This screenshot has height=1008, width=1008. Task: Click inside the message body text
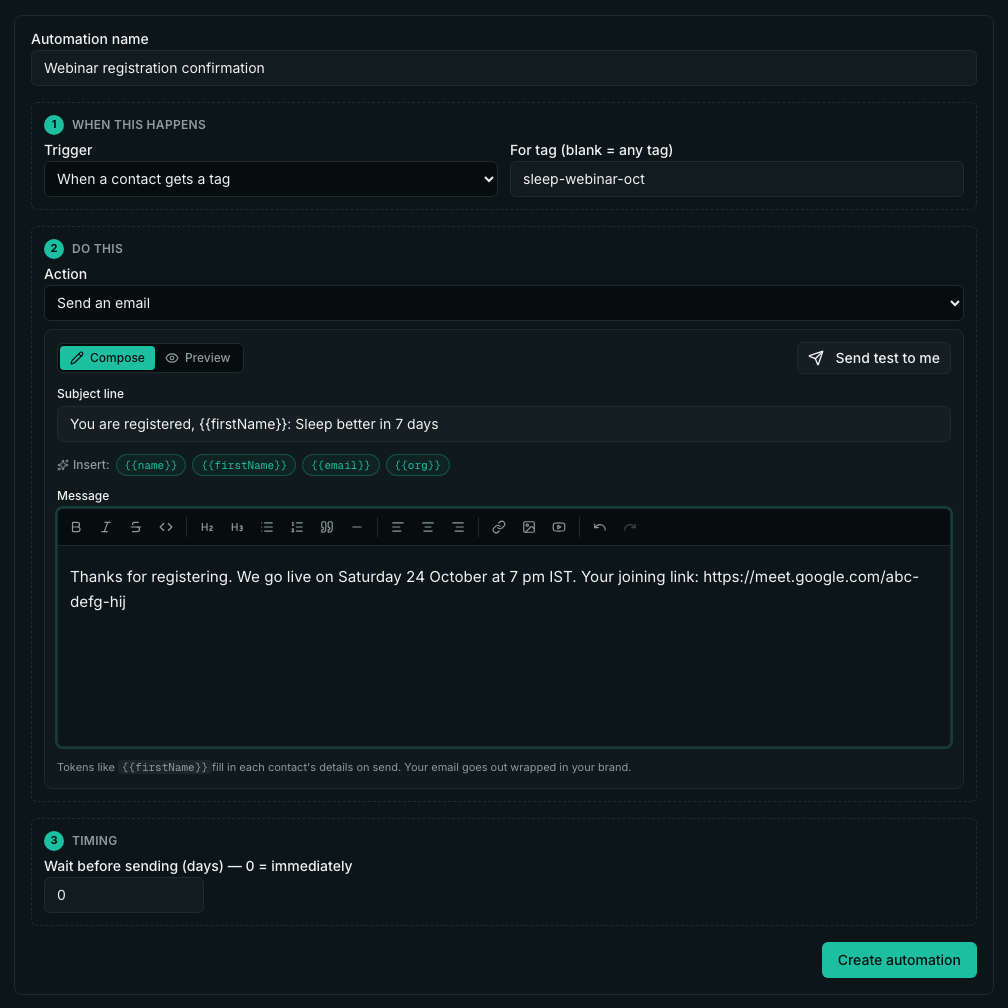[504, 646]
